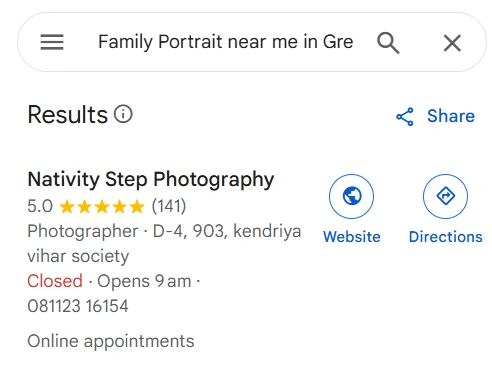Click the Share text link

coord(451,116)
